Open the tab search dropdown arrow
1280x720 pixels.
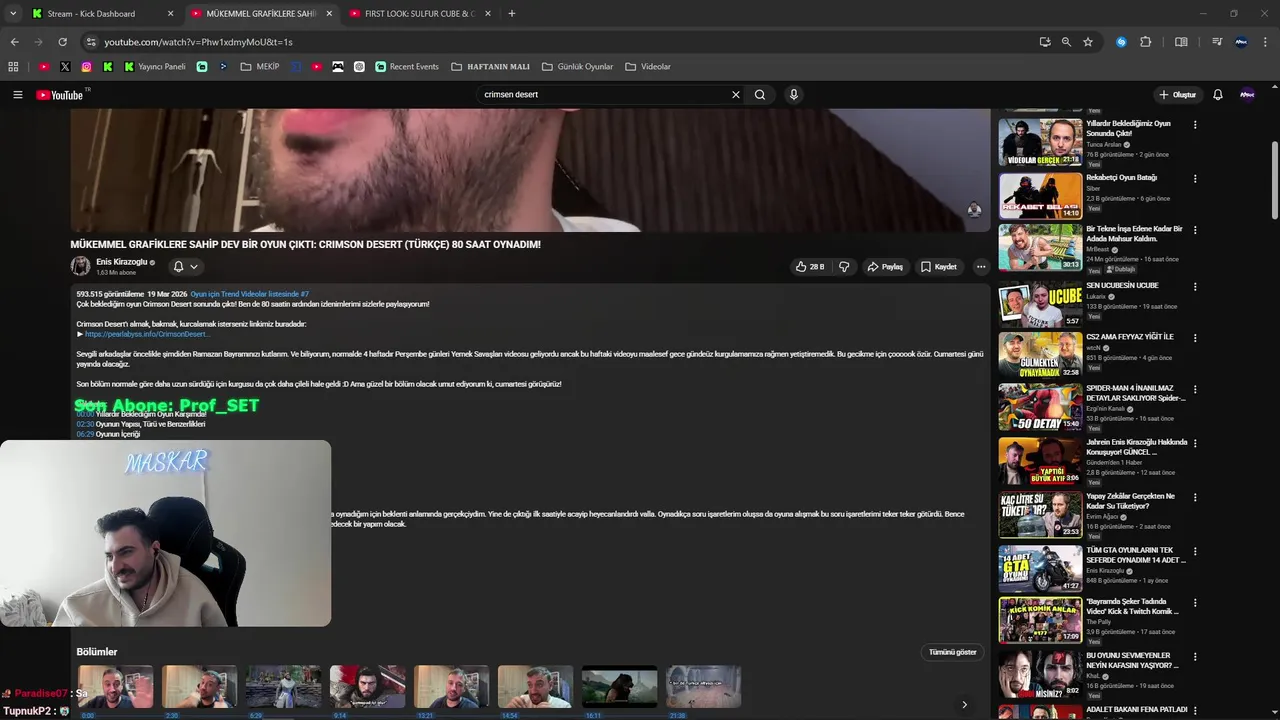pyautogui.click(x=13, y=14)
